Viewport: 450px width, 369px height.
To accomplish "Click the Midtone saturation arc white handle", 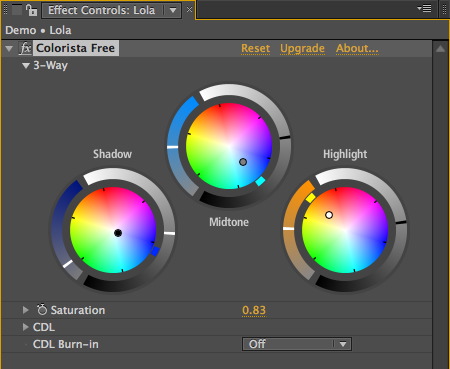I will pos(172,147).
